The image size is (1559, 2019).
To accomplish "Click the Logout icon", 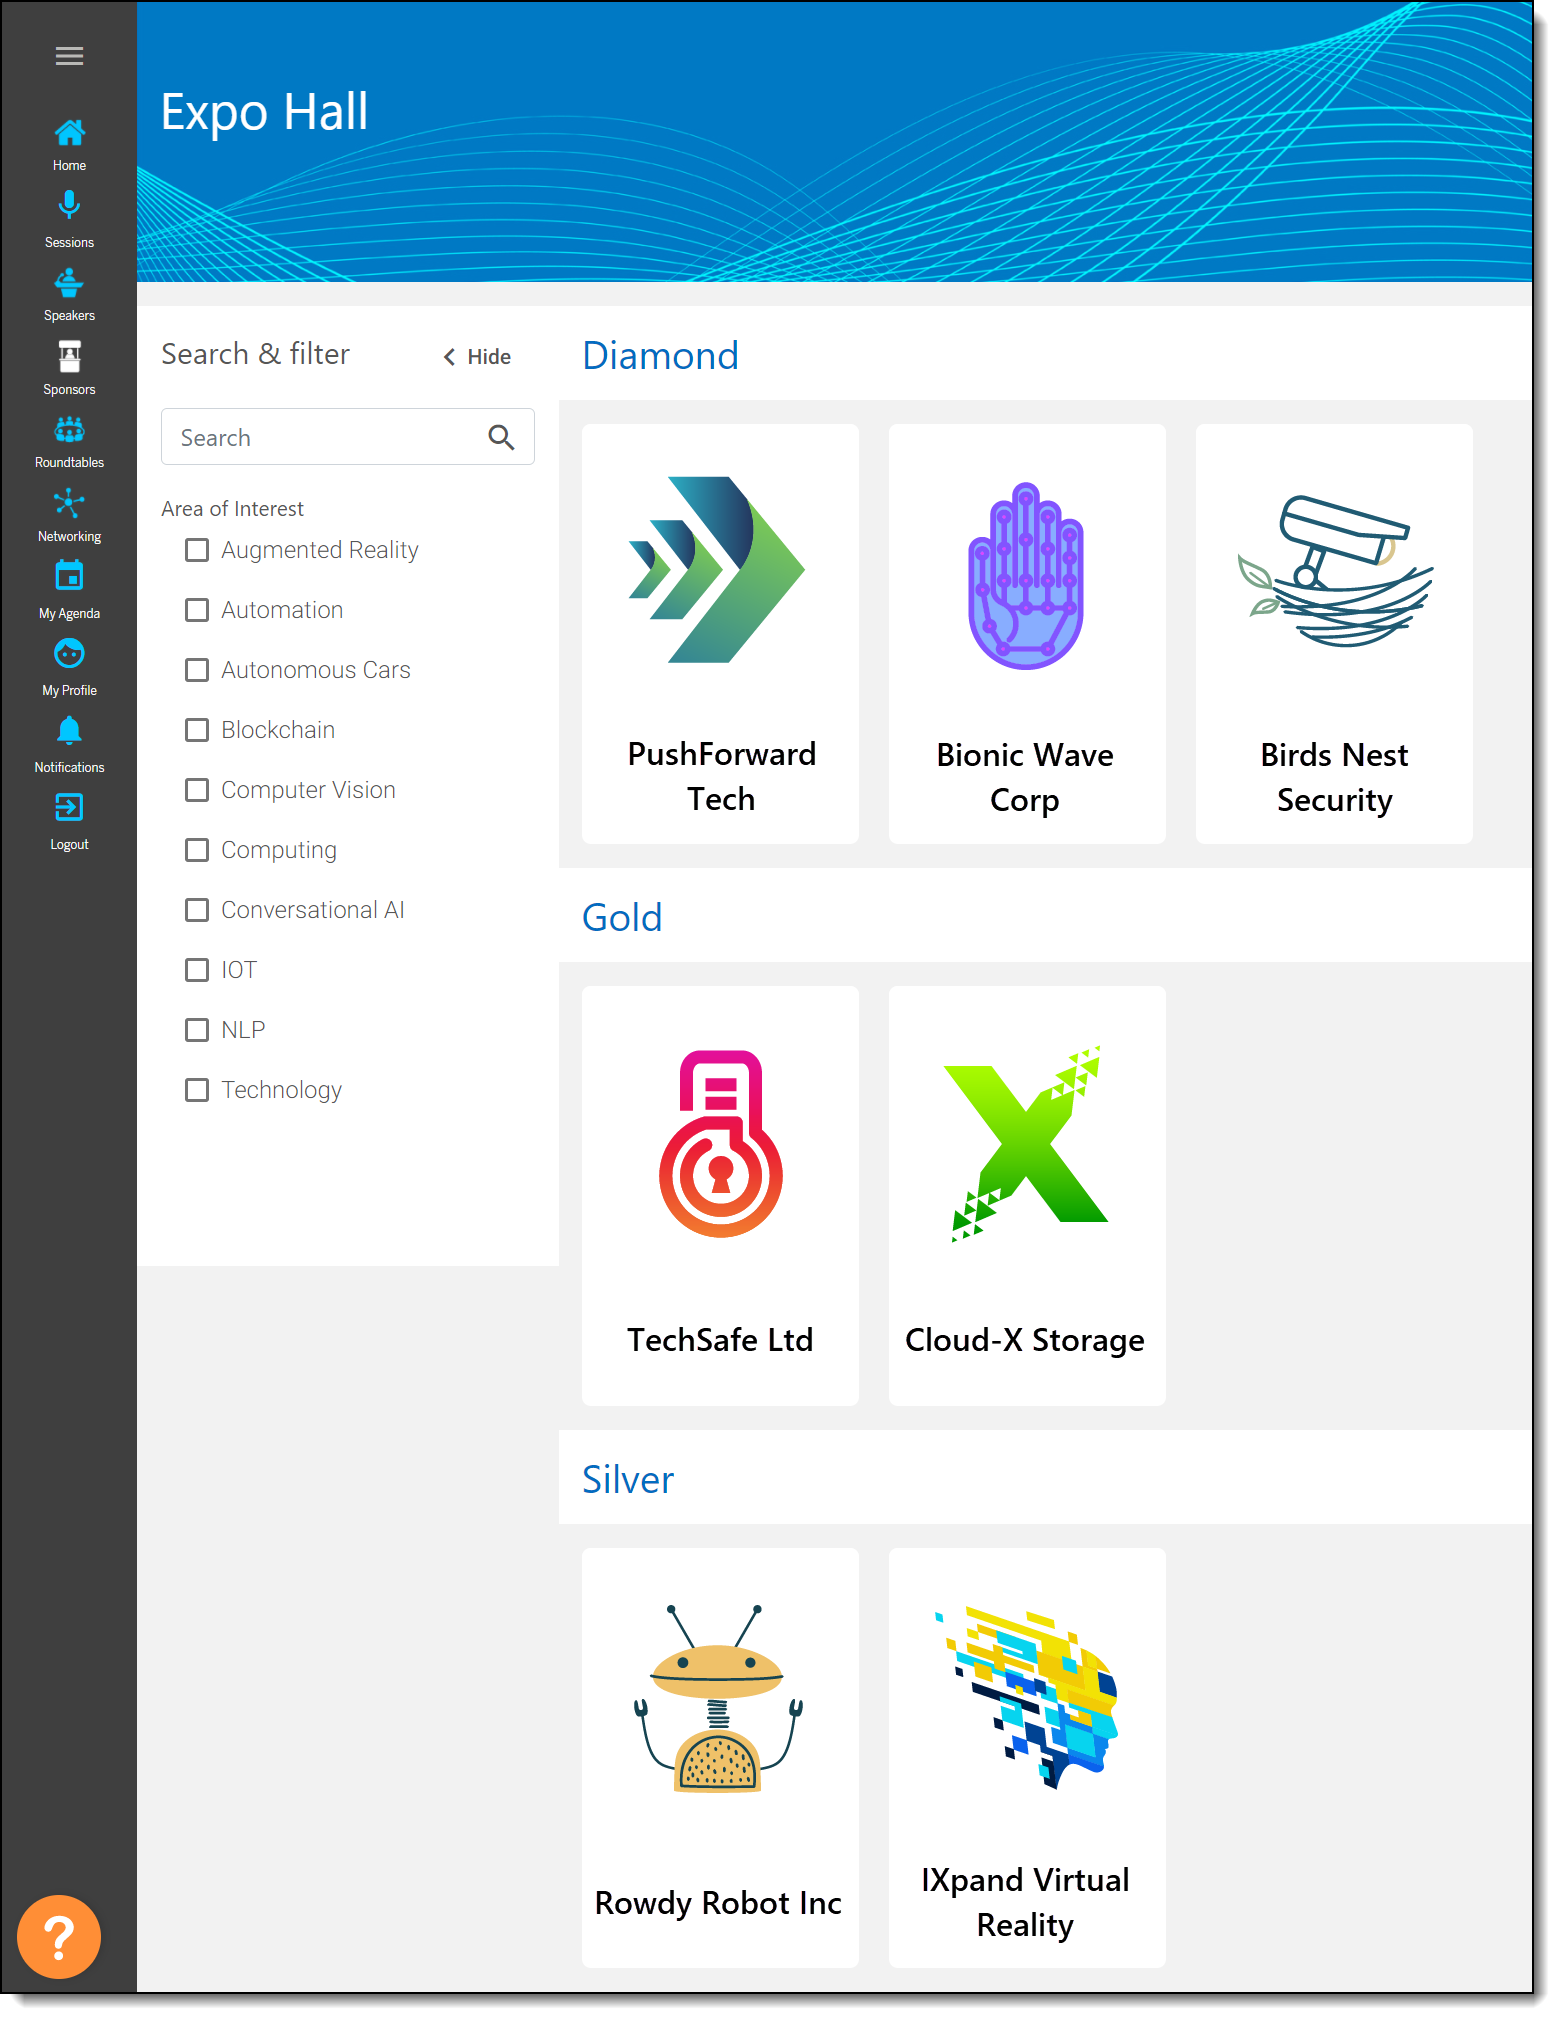I will pos(69,807).
